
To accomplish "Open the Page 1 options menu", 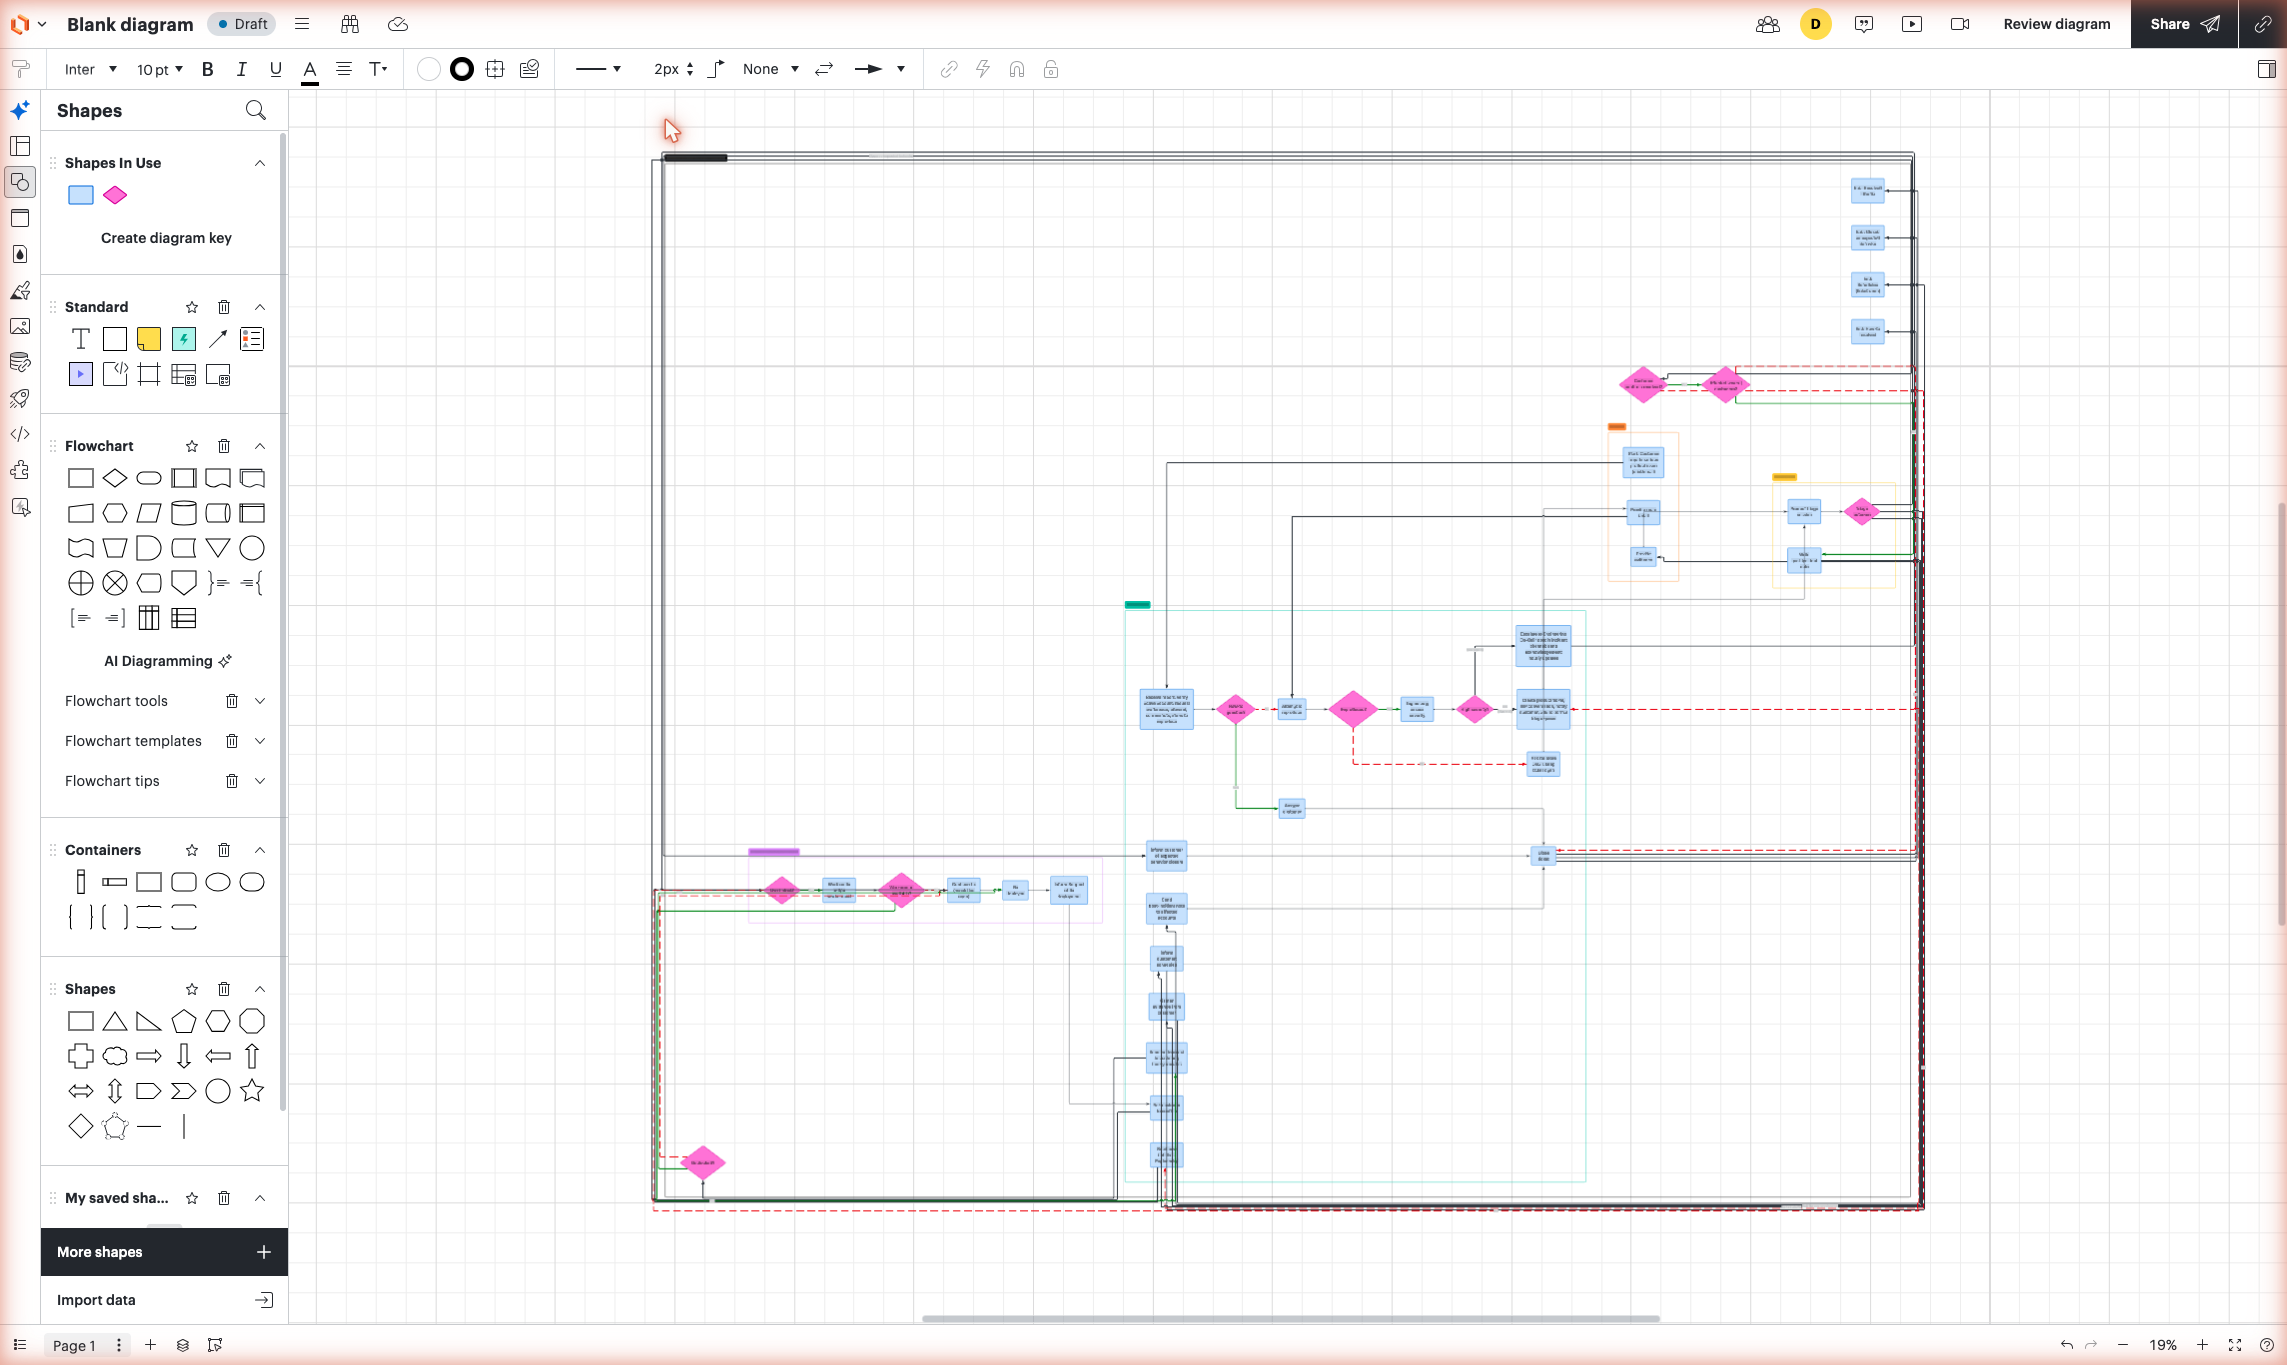I will coord(119,1345).
